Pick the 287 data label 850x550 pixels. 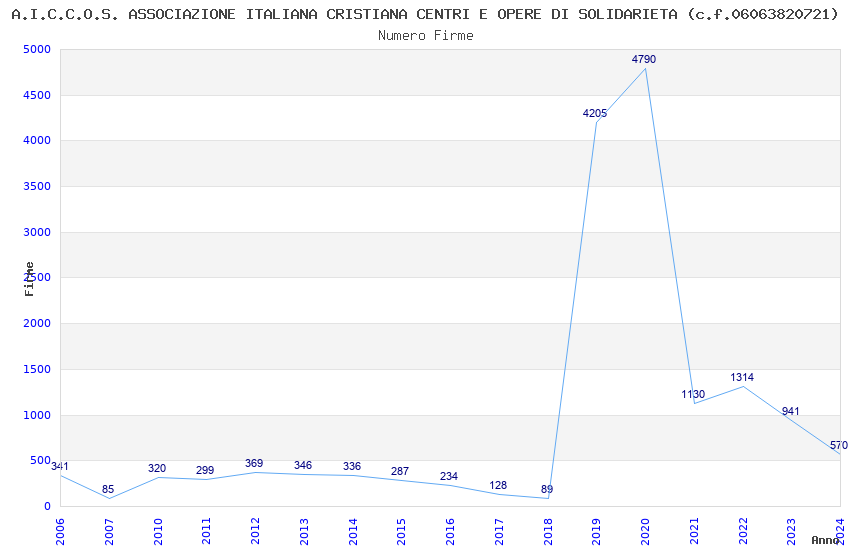tap(400, 471)
